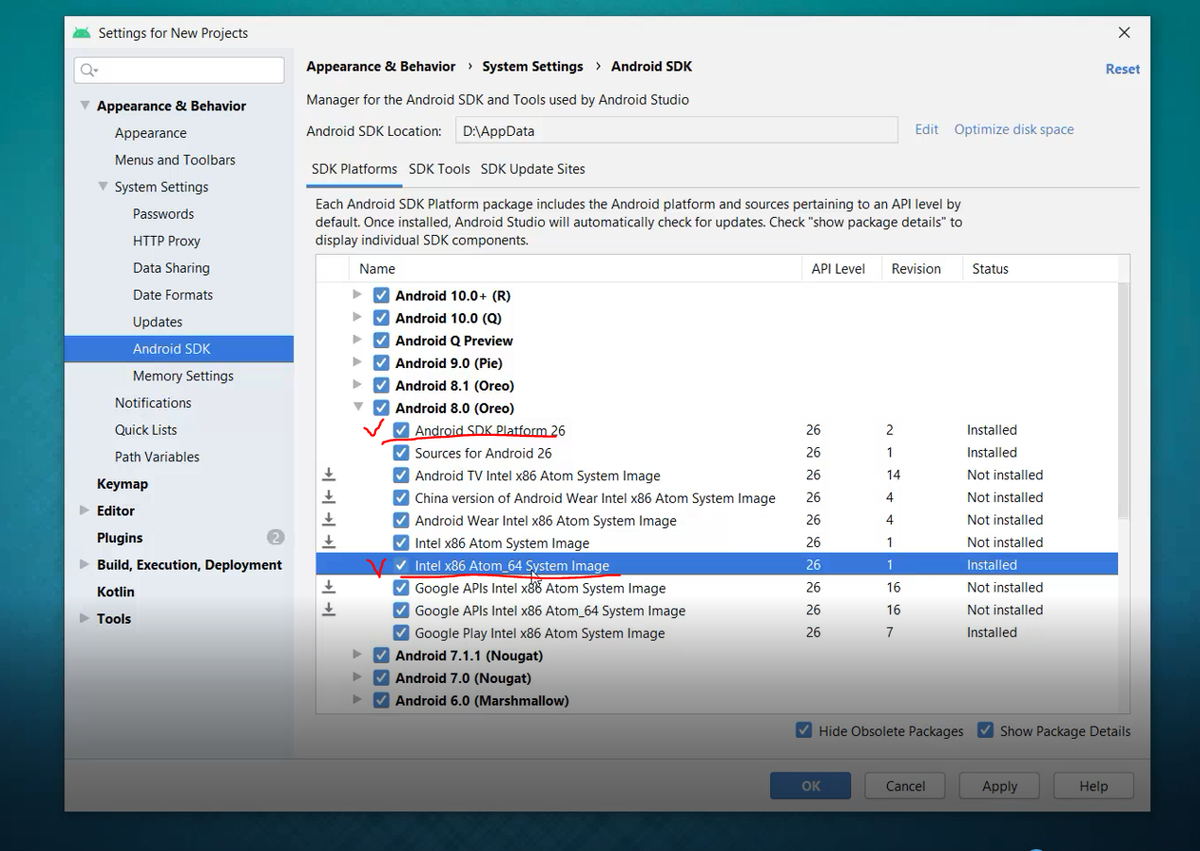Open Memory Settings page
Viewport: 1200px width, 851px height.
[183, 375]
